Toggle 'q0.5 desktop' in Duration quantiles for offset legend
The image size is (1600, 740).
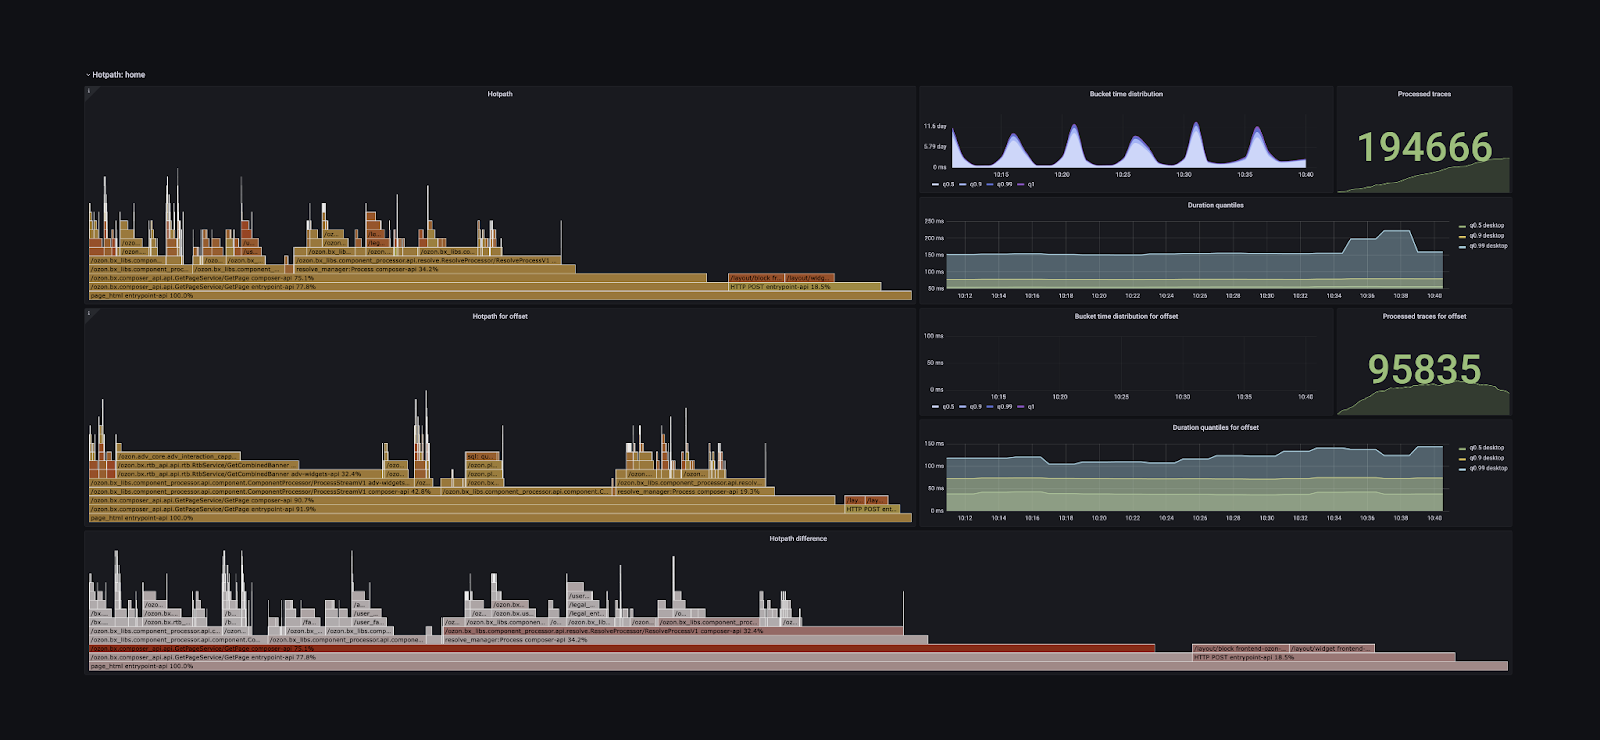coord(1482,448)
